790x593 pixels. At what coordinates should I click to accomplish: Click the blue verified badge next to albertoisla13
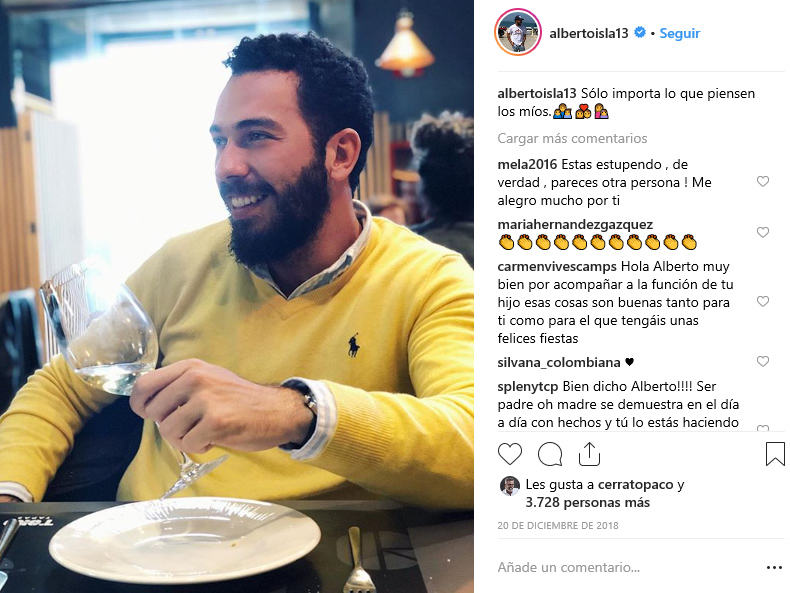[640, 32]
